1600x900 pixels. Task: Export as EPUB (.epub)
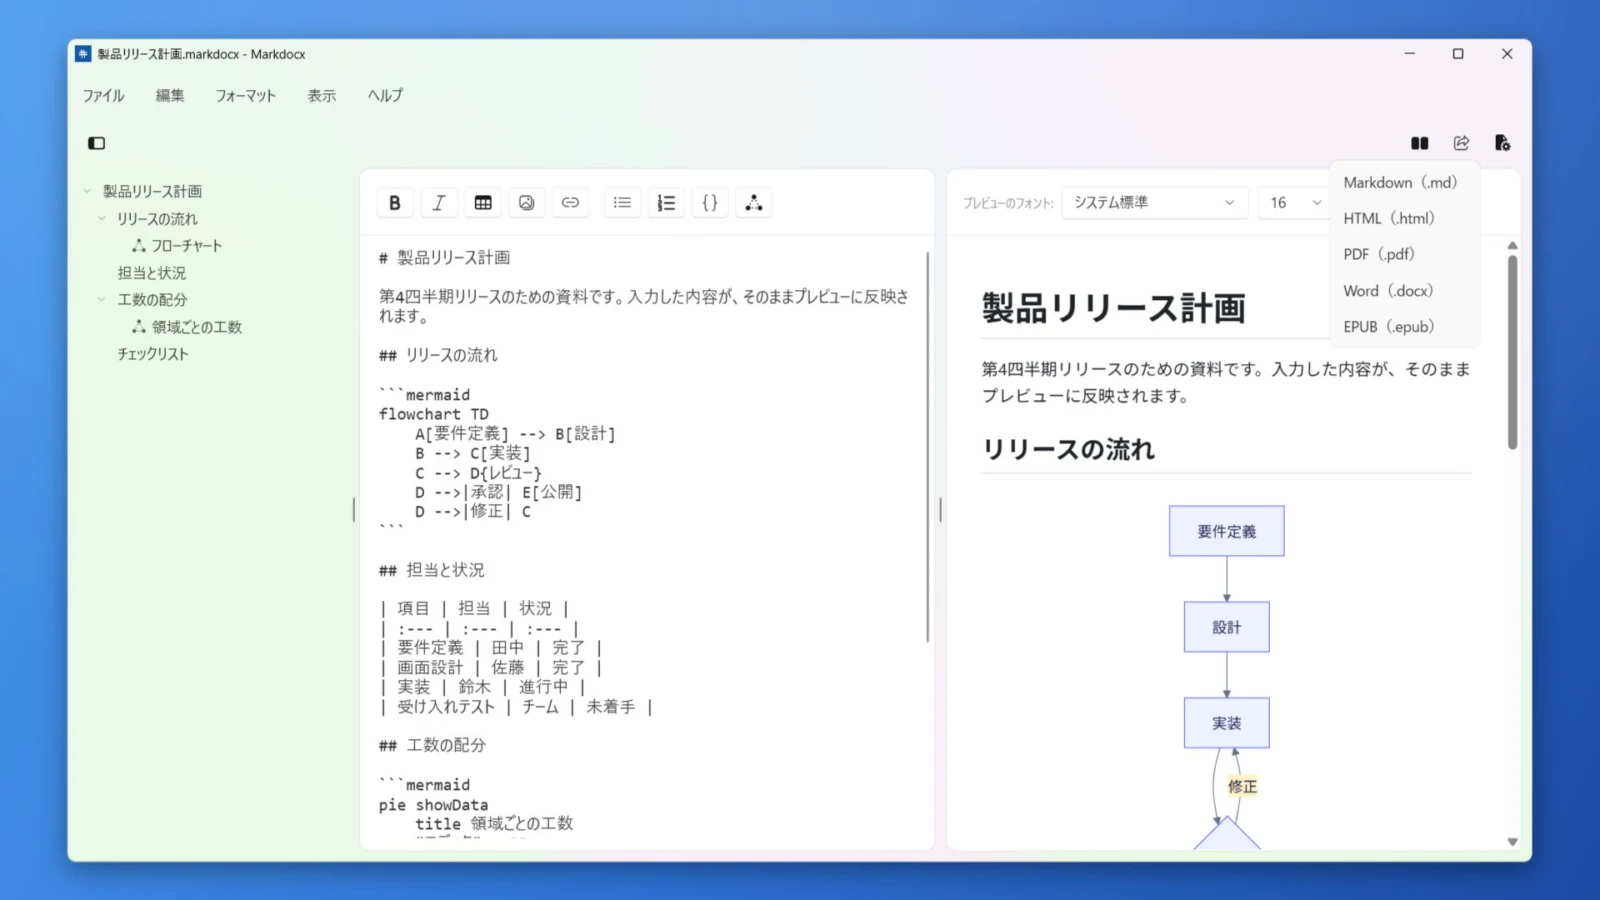pos(1404,327)
